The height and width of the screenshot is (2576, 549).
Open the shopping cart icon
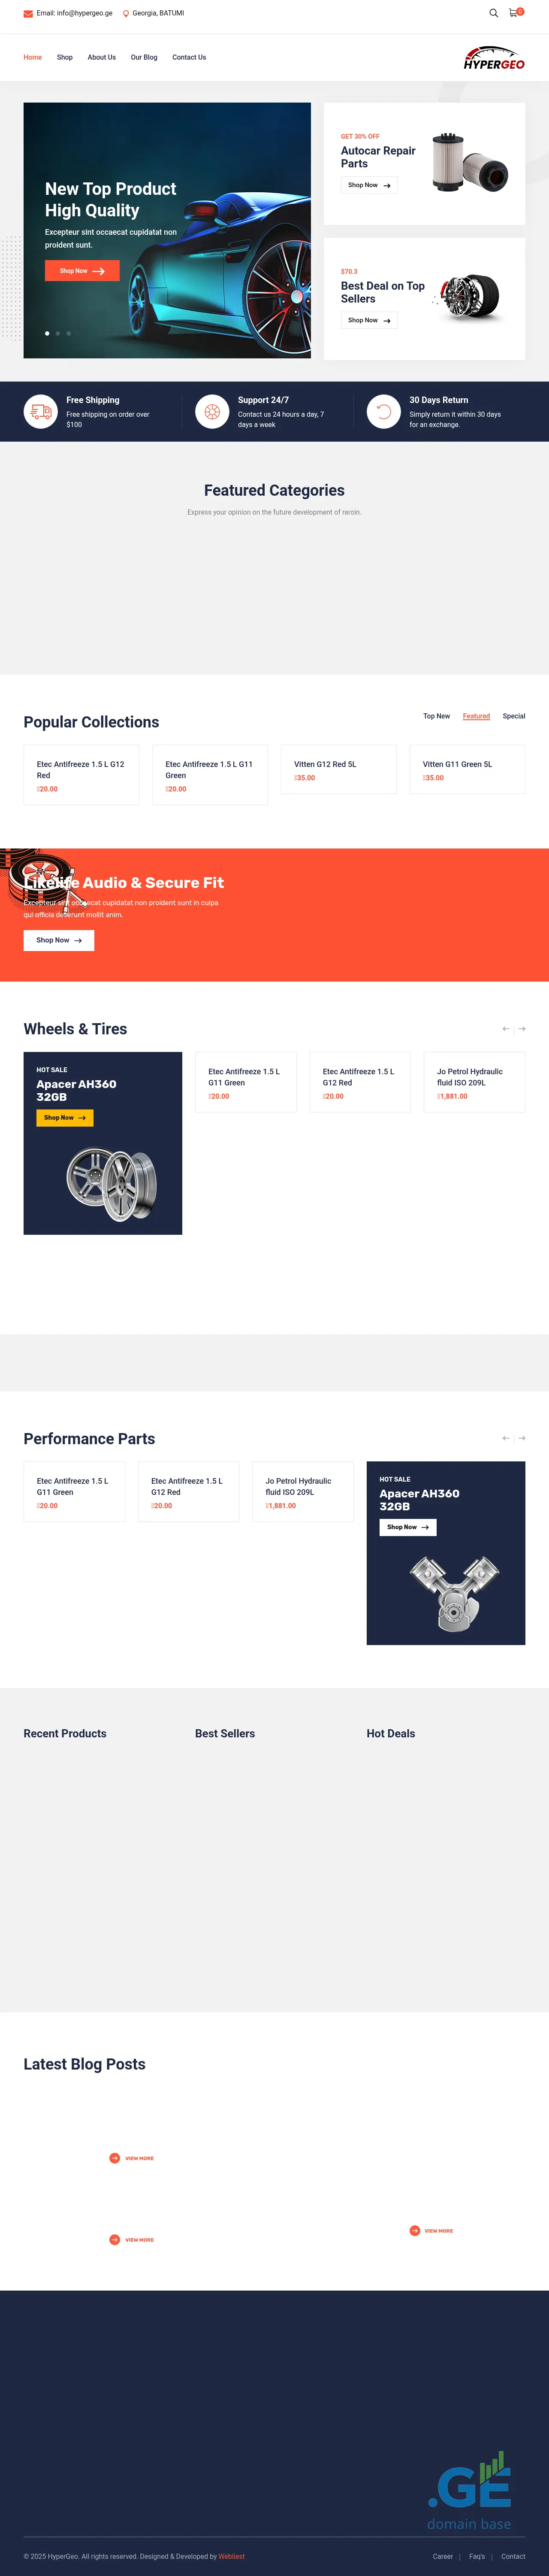(x=516, y=13)
